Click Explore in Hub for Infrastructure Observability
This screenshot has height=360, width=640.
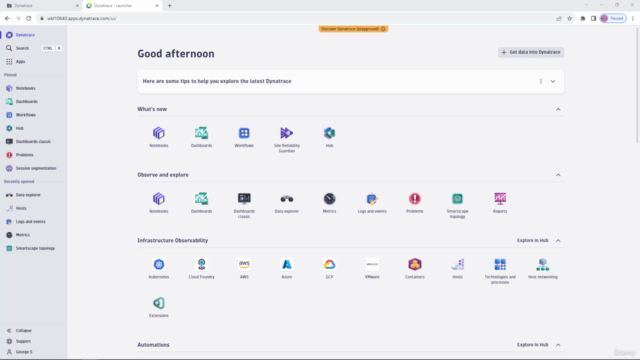click(532, 240)
